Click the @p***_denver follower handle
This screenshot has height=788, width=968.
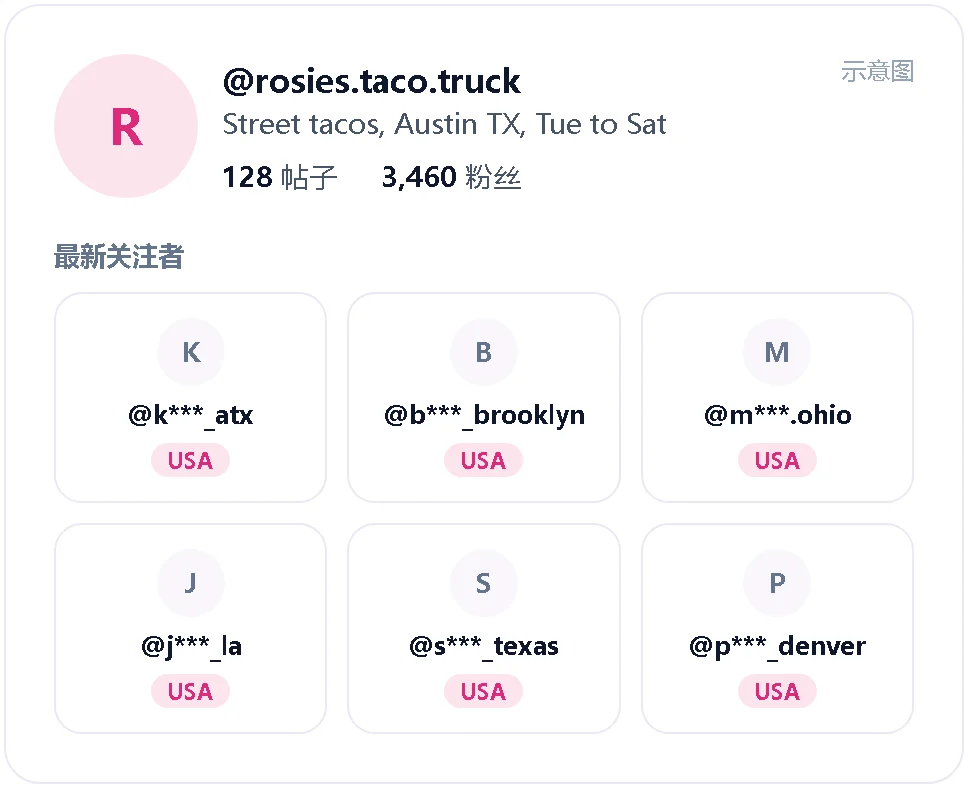(x=777, y=646)
